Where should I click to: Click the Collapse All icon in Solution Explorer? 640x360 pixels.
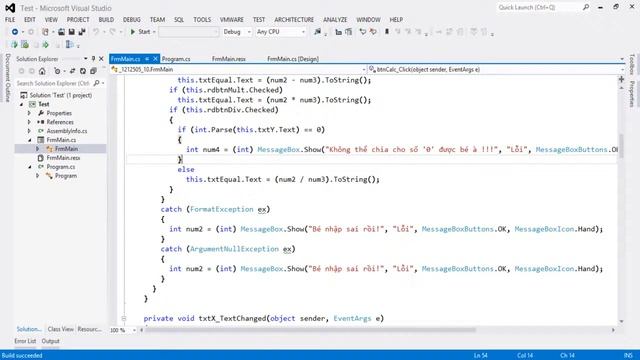click(93, 71)
